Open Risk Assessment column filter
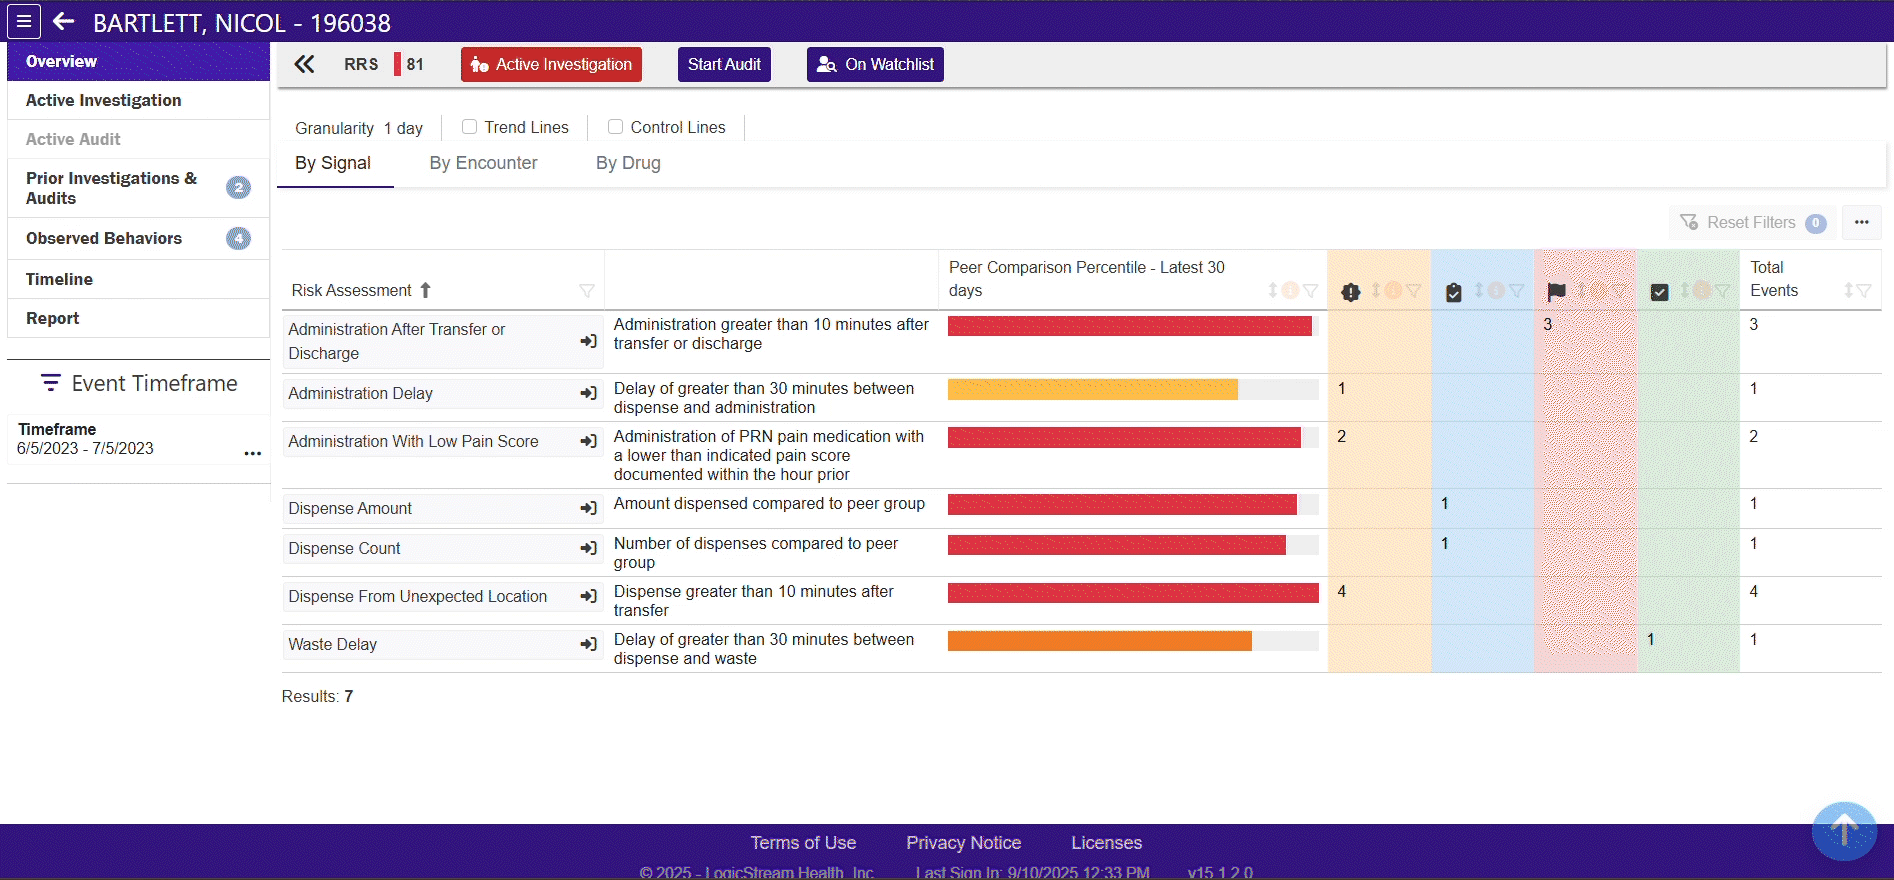 click(x=587, y=291)
